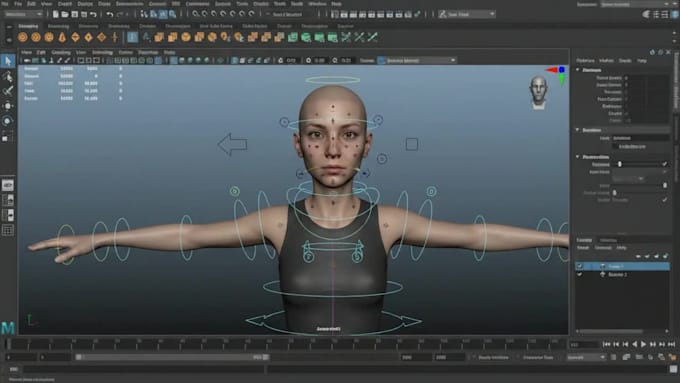This screenshot has height=383, width=680.
Task: Open the shelf options gear icon
Action: pyautogui.click(x=9, y=39)
